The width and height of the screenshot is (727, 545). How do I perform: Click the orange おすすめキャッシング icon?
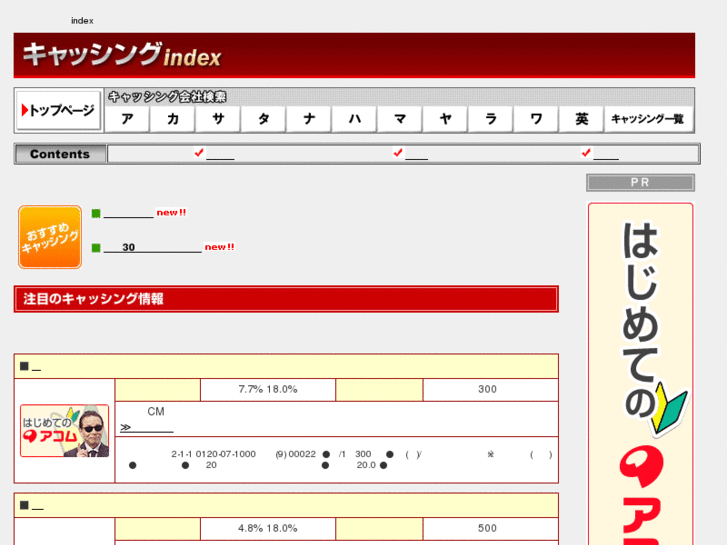tap(50, 237)
